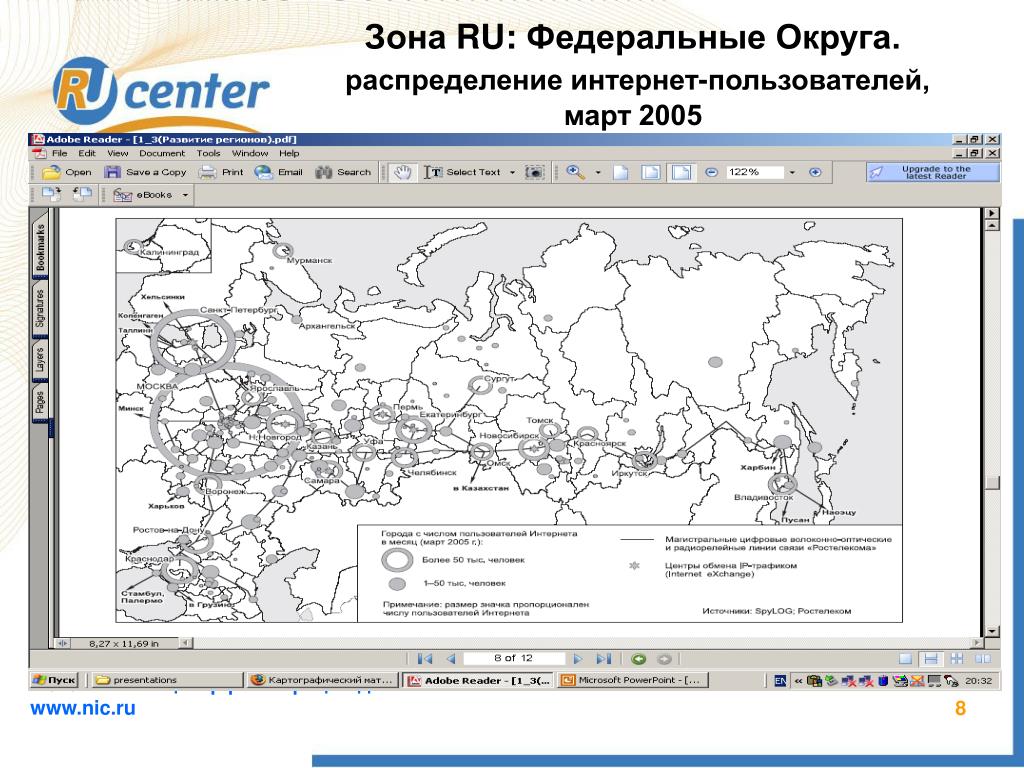
Task: Click the eBooks toolbar icon
Action: [x=123, y=195]
